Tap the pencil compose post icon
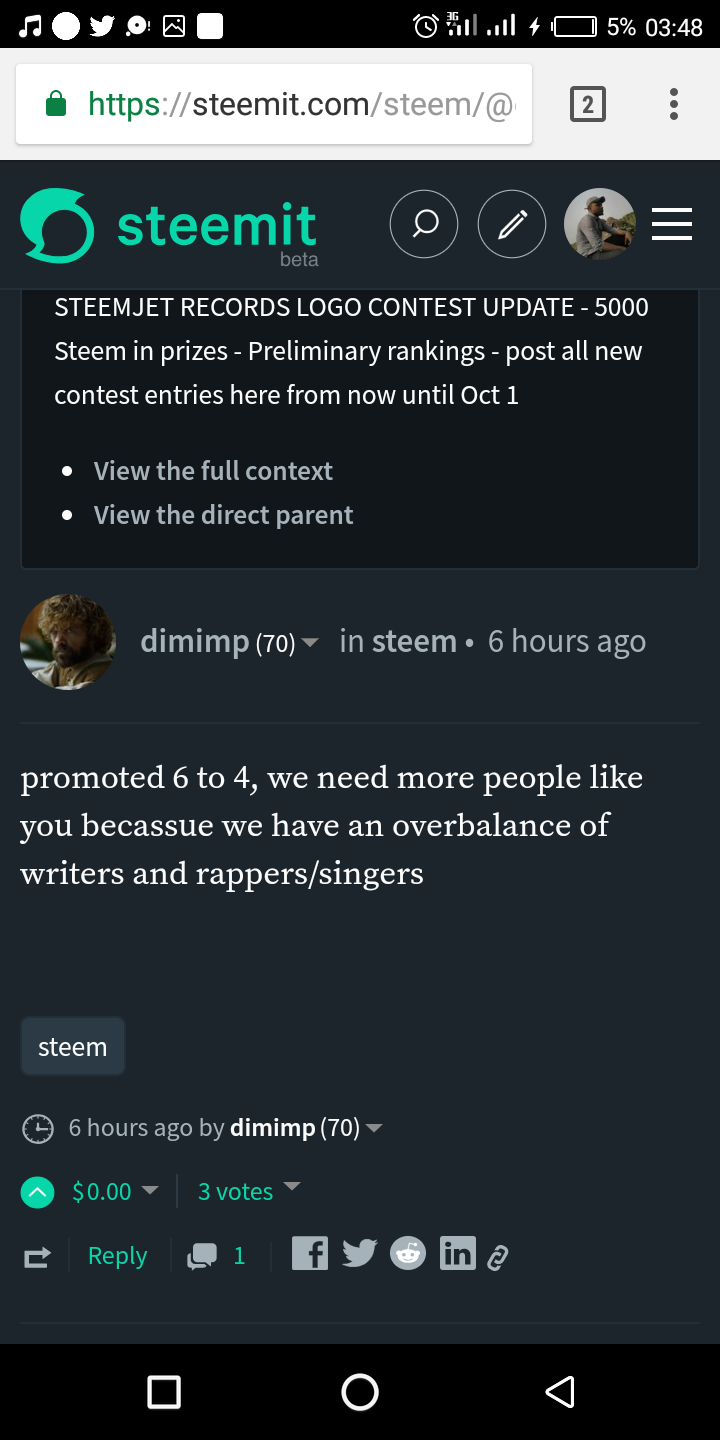 pyautogui.click(x=512, y=225)
